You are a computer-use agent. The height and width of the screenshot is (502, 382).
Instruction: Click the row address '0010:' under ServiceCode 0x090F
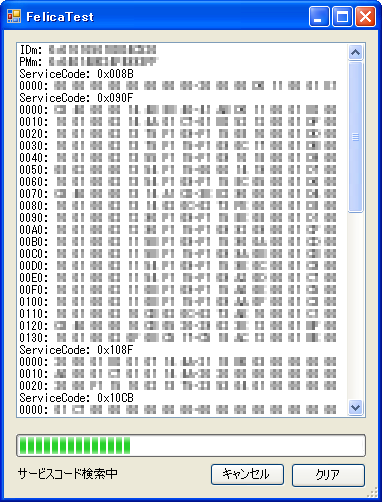tap(34, 122)
